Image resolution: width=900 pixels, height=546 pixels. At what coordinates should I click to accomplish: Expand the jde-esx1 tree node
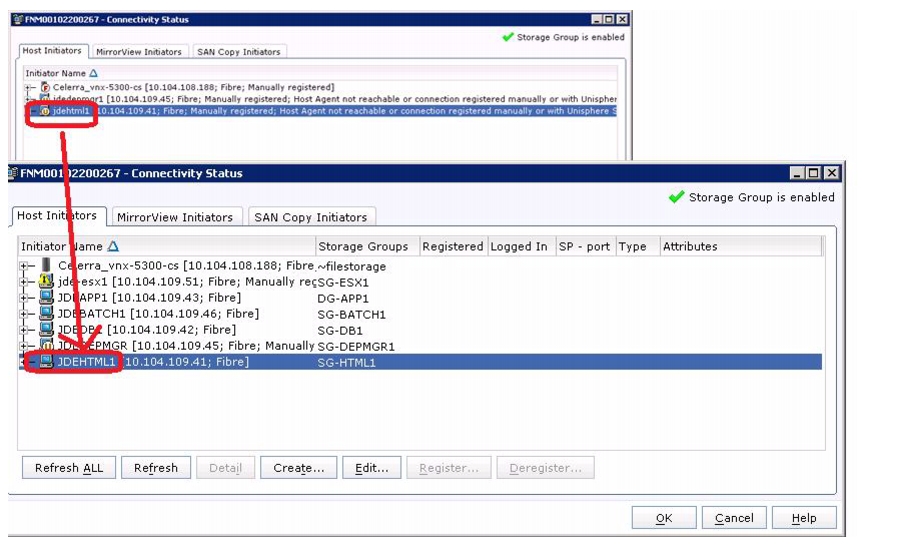[24, 282]
